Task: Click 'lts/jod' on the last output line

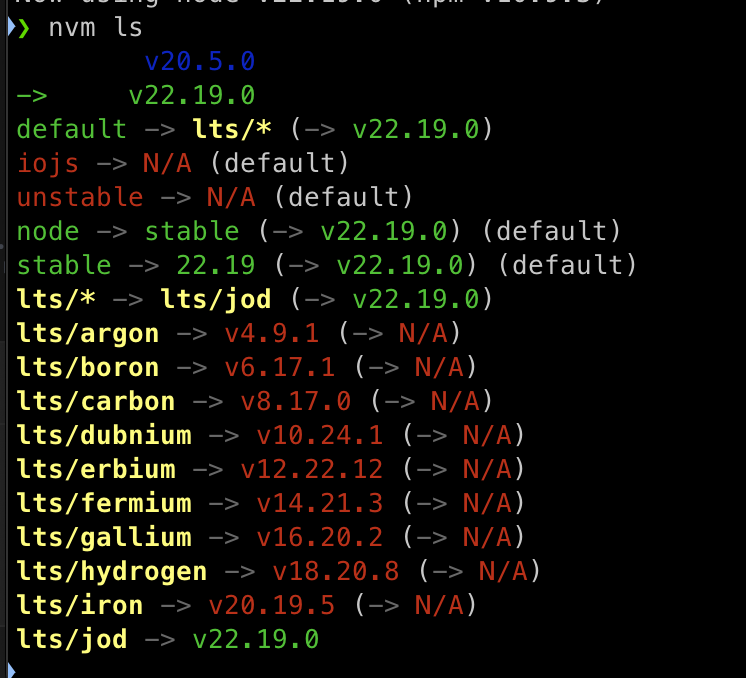Action: point(72,639)
